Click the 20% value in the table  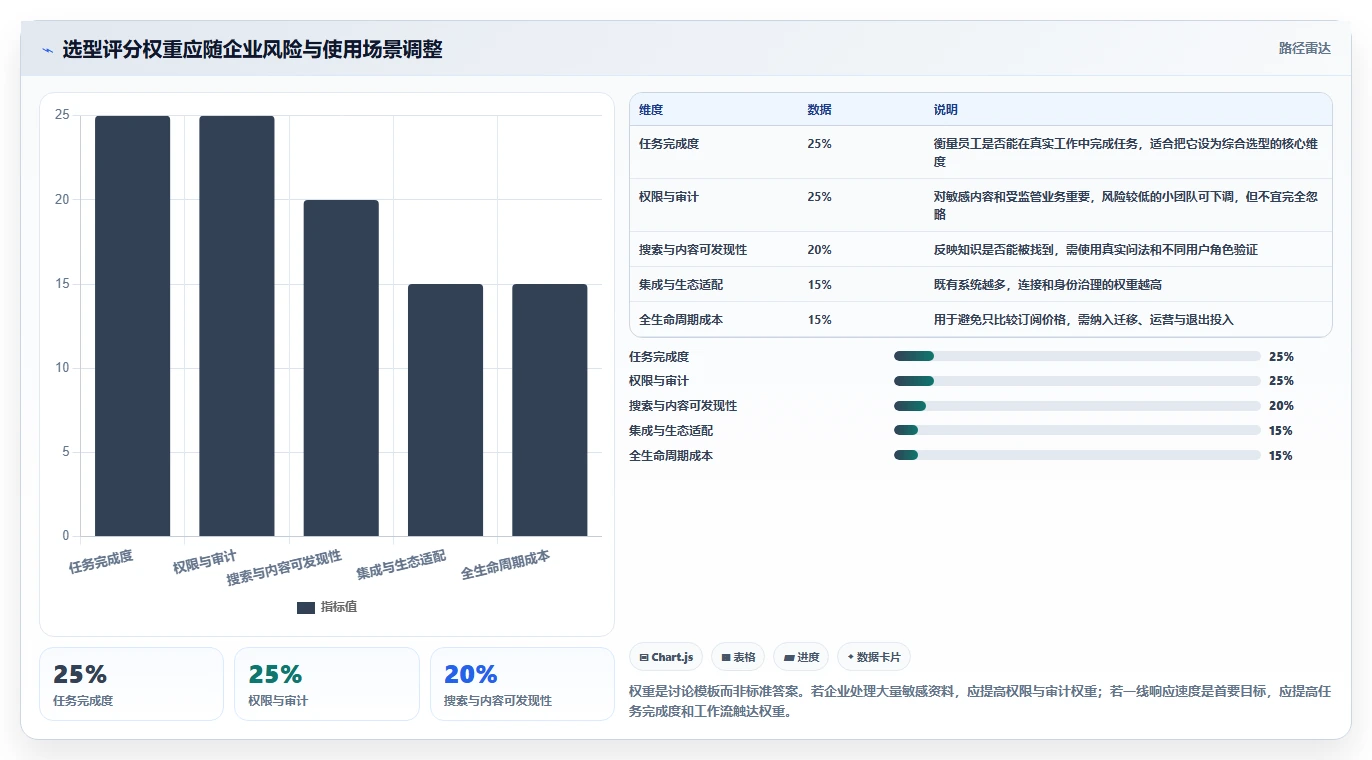pos(819,250)
